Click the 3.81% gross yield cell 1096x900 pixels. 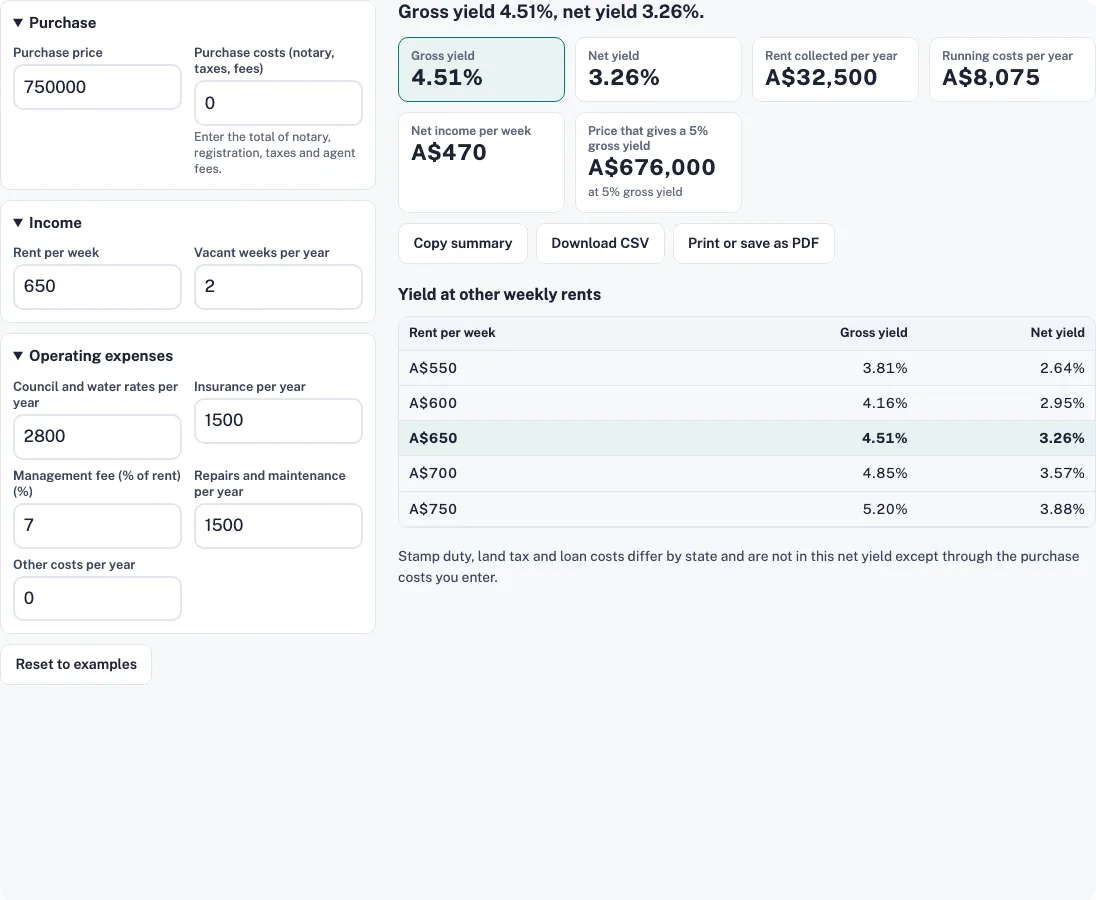pyautogui.click(x=885, y=368)
